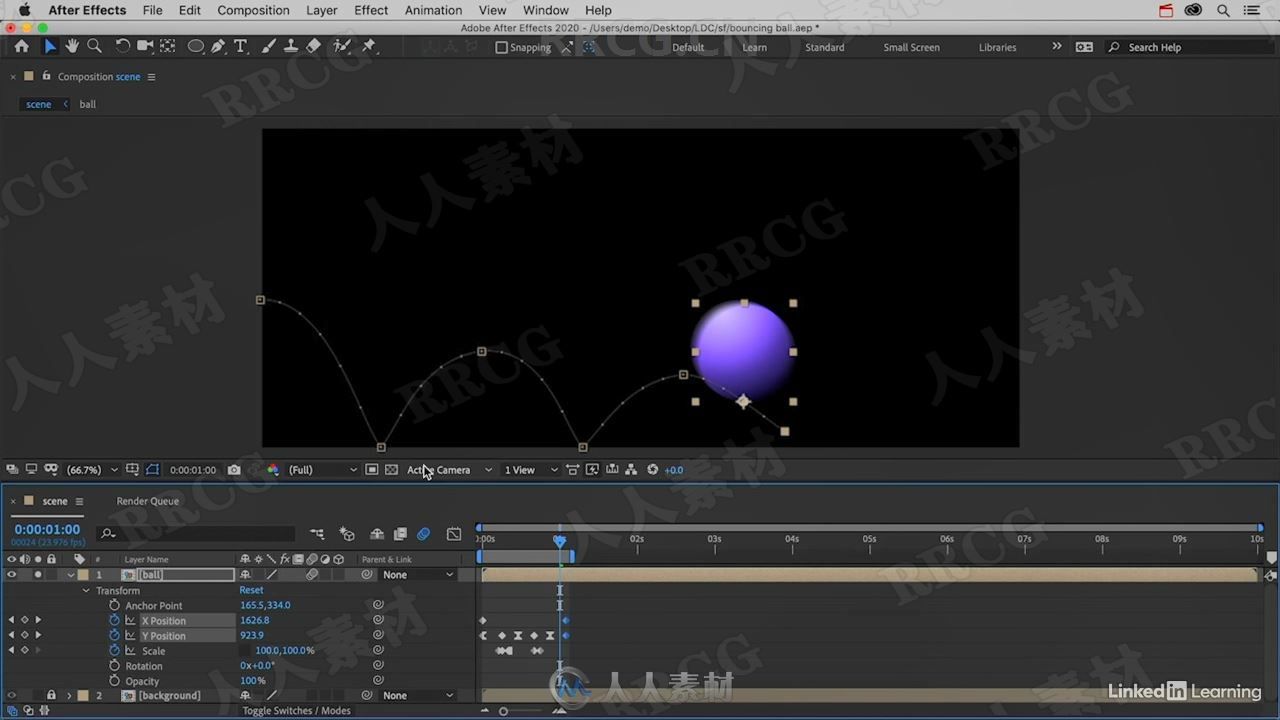The width and height of the screenshot is (1280, 720).
Task: Select the Puppet Pin tool
Action: pyautogui.click(x=369, y=46)
